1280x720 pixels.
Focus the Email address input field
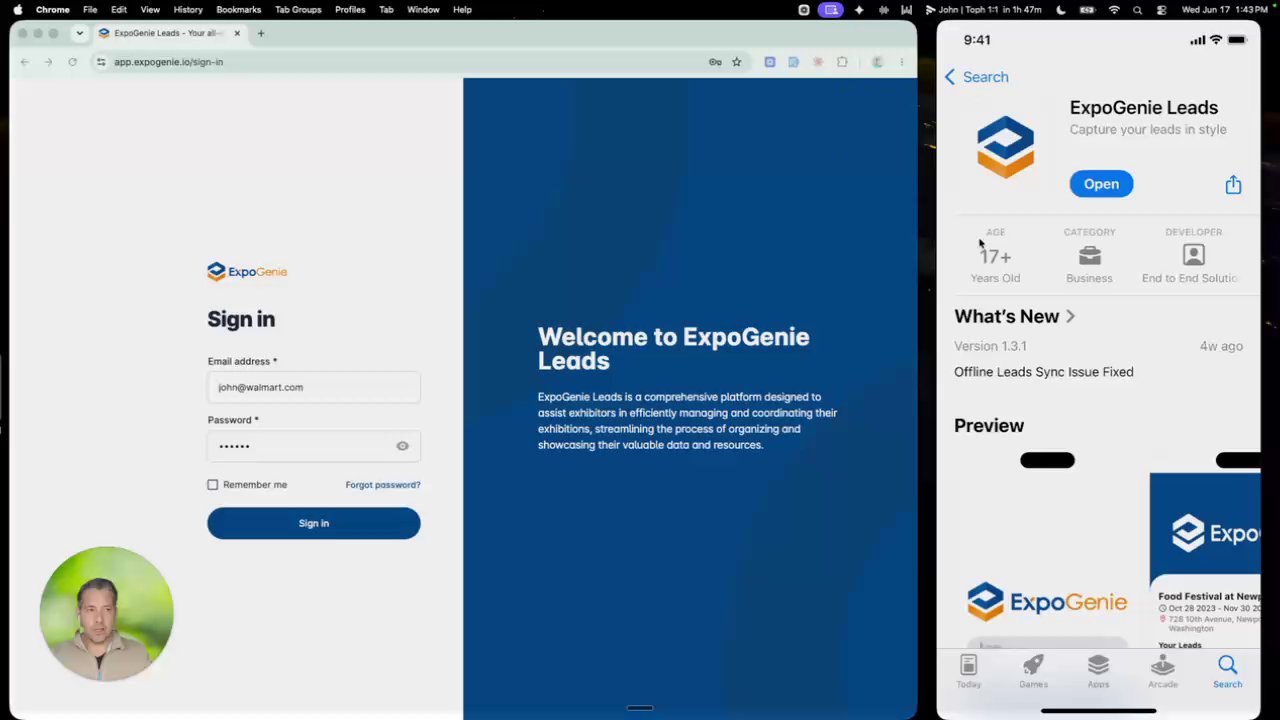point(314,387)
